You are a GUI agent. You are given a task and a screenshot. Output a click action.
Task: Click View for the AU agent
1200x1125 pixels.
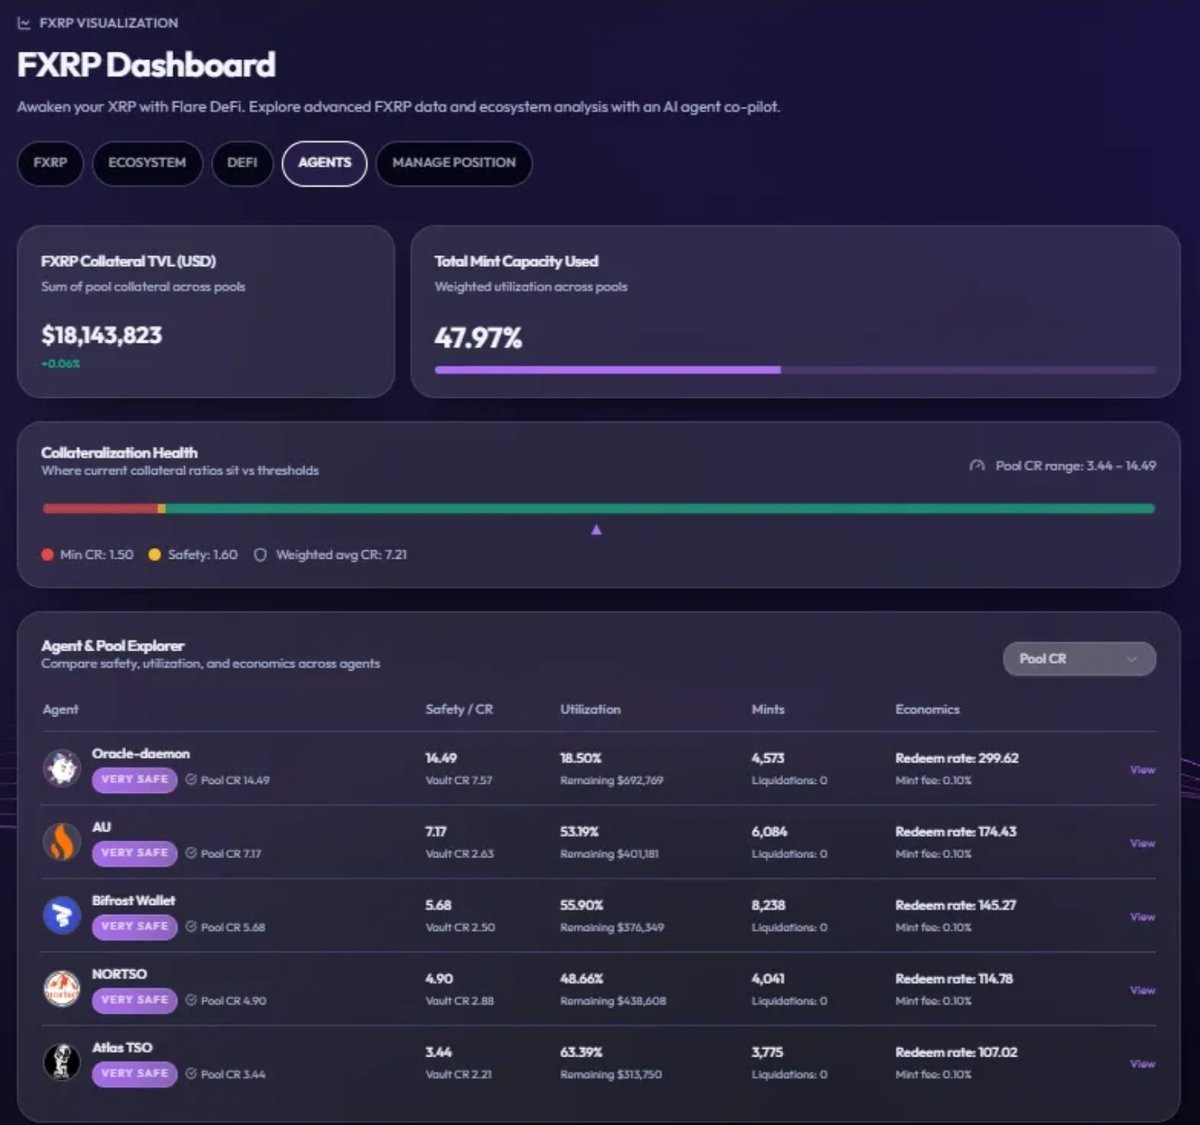(1142, 843)
